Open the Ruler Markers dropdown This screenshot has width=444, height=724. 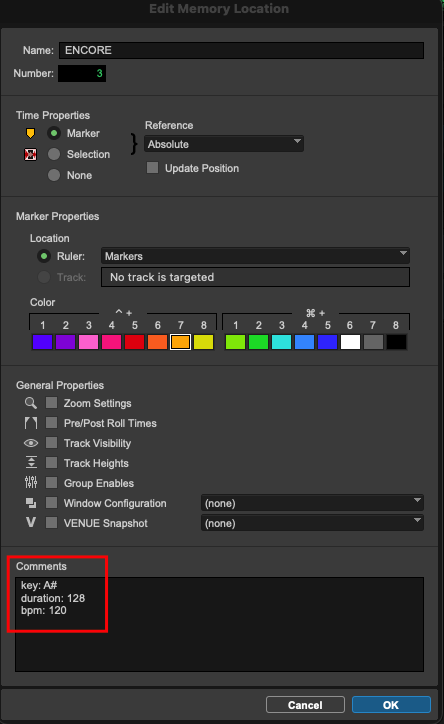tap(255, 256)
